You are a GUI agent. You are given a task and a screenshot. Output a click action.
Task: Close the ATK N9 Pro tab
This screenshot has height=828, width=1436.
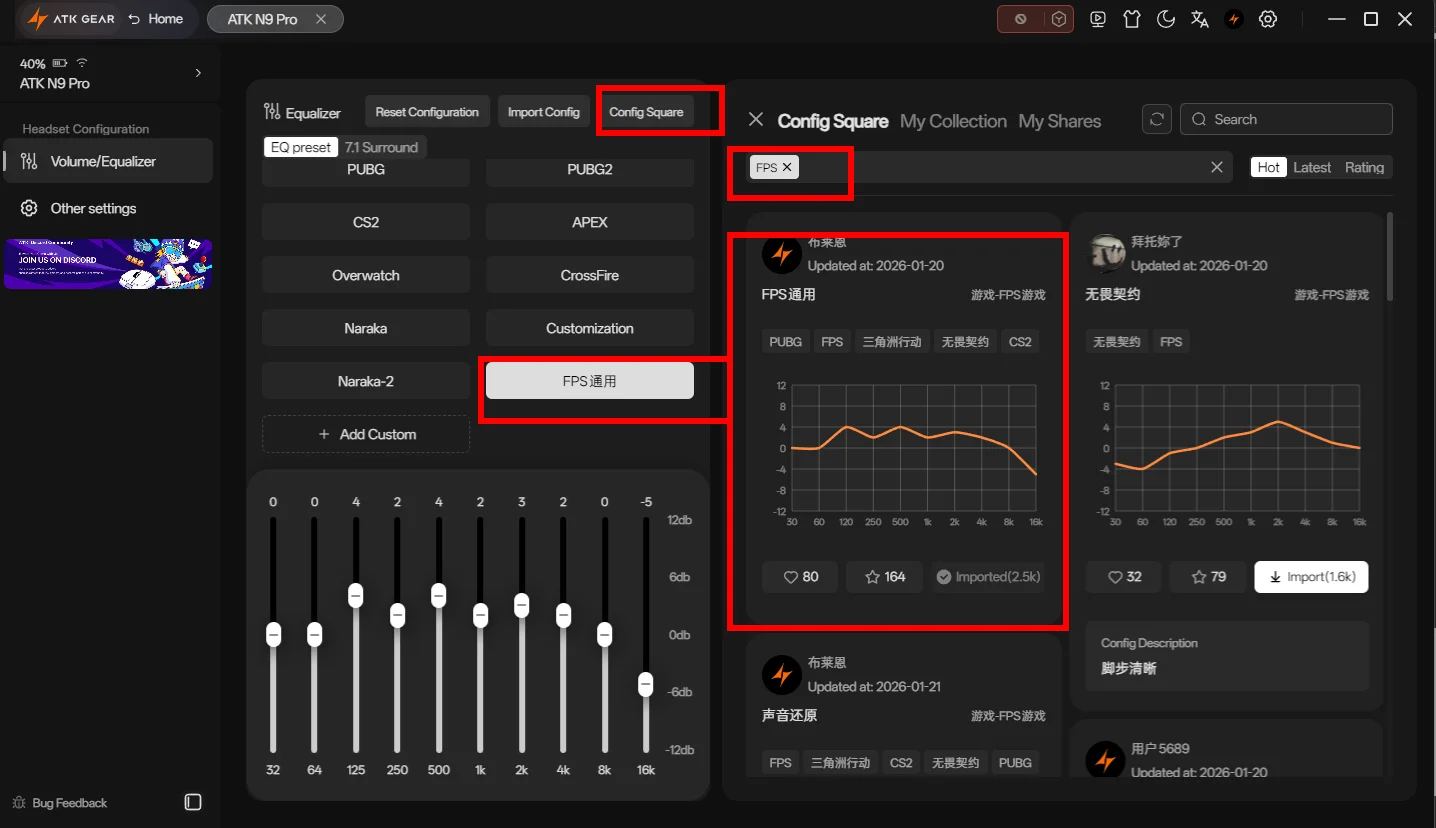tap(320, 19)
